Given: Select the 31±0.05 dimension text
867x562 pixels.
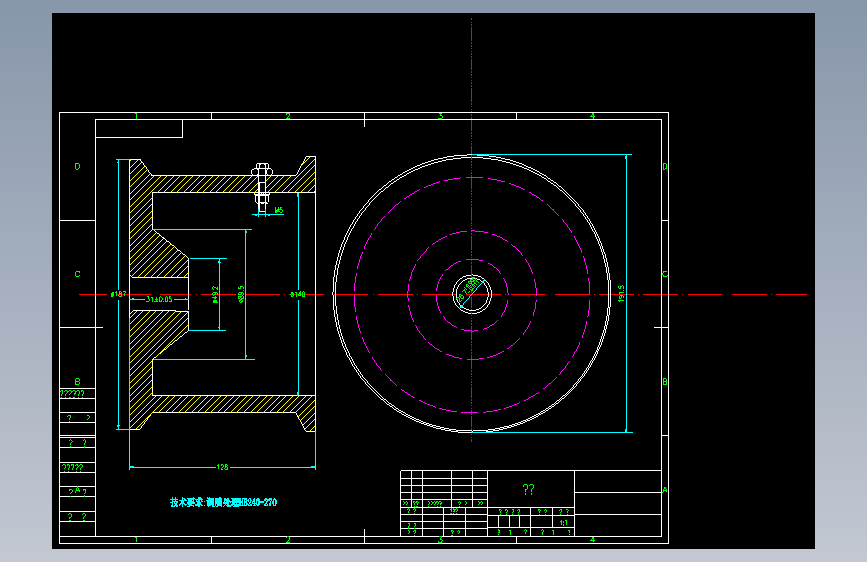Looking at the screenshot, I should (x=159, y=299).
